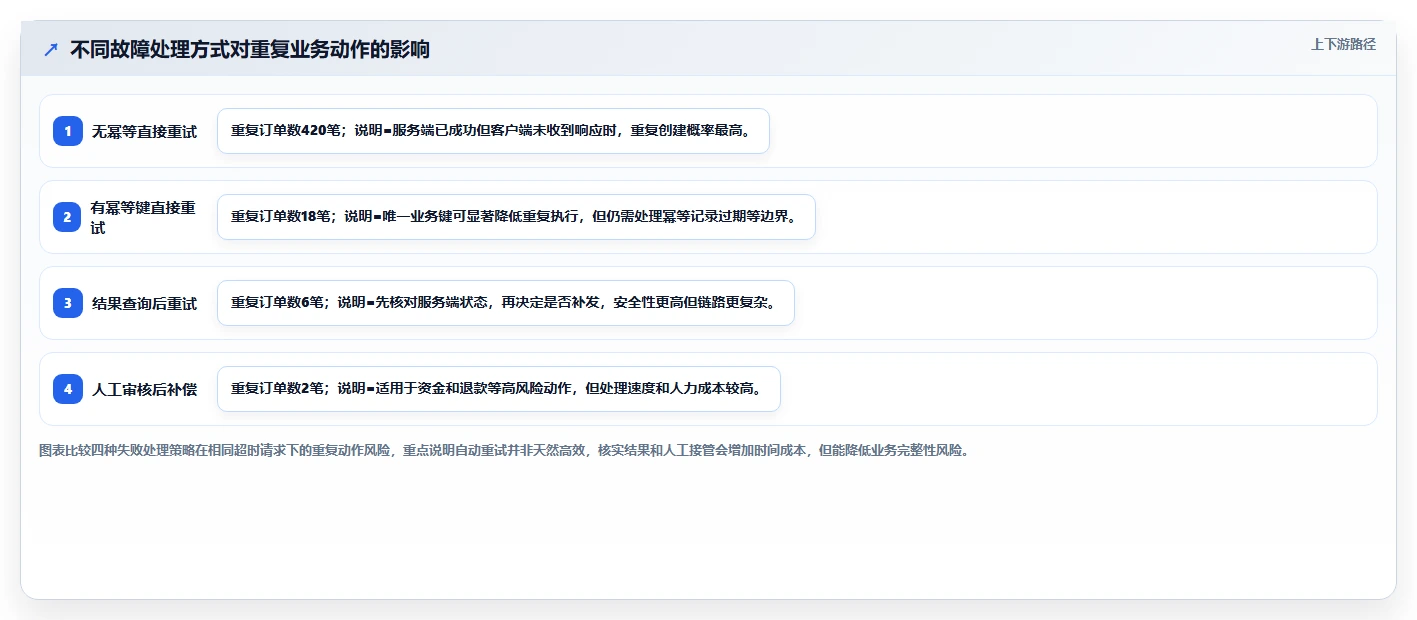This screenshot has width=1417, height=620.
Task: Click step badge number 4
Action: point(68,389)
